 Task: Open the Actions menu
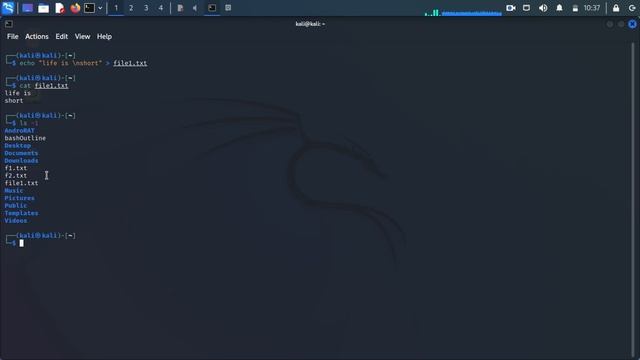click(37, 37)
